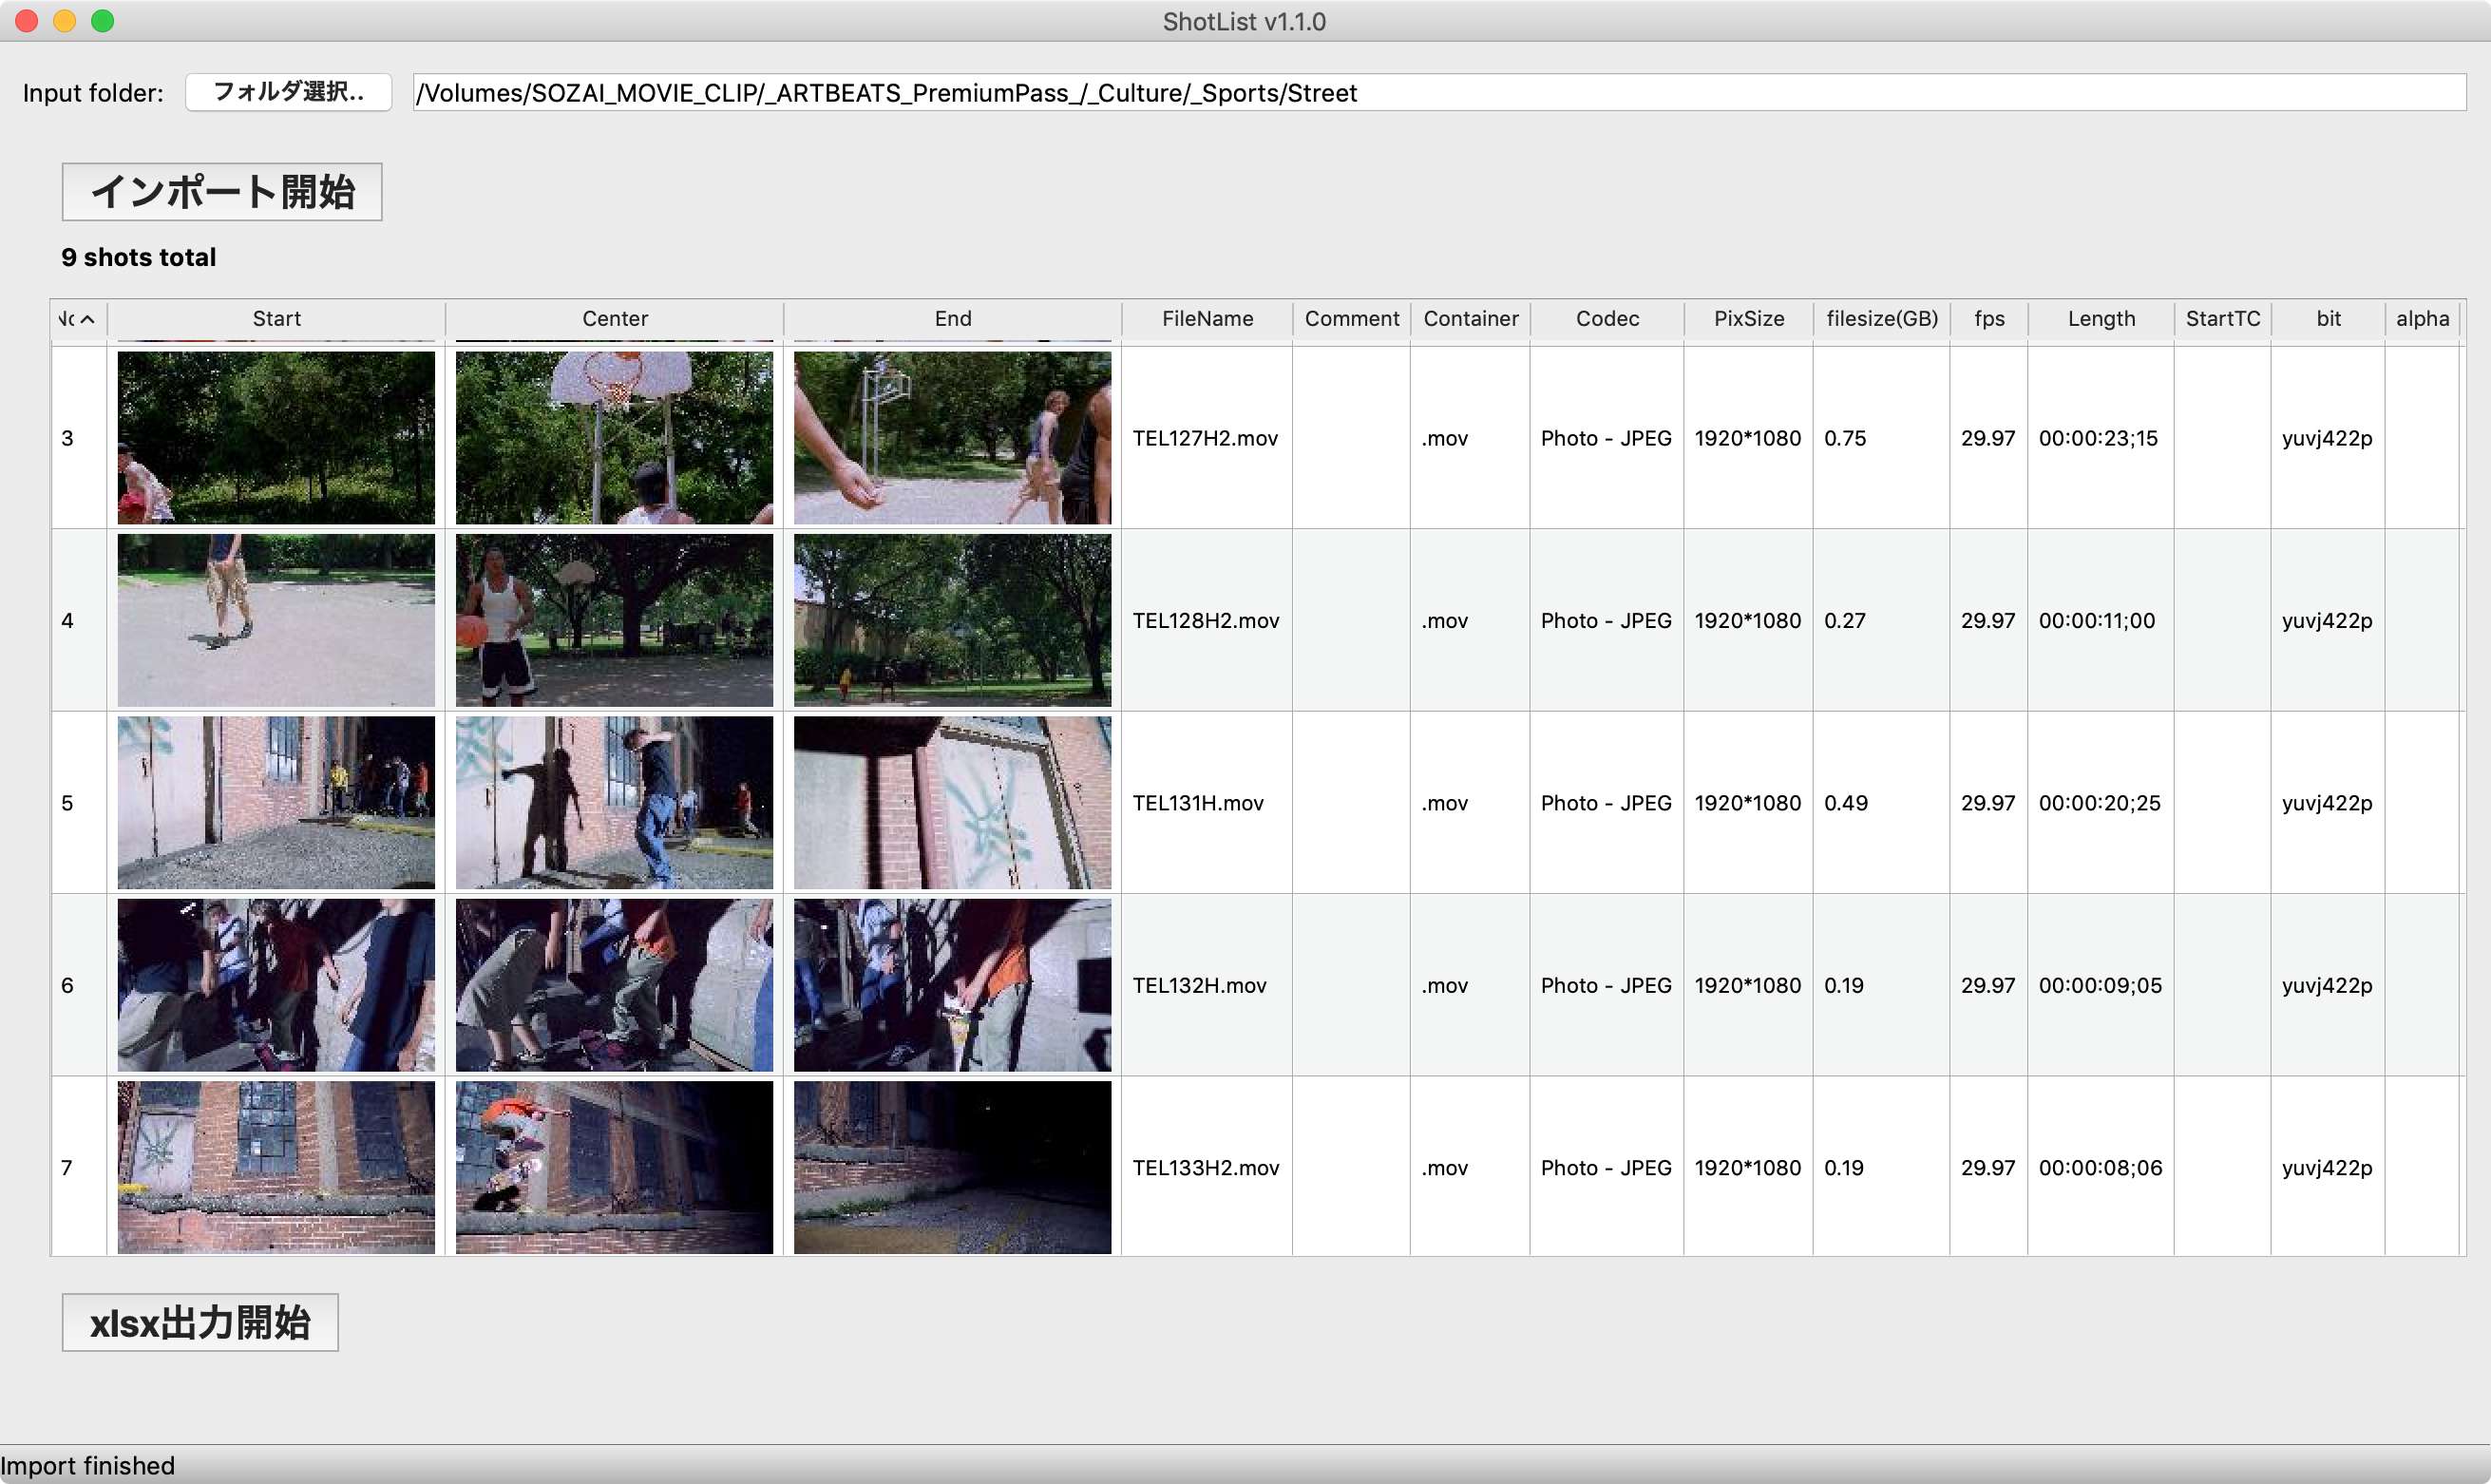Click the green macOS zoom window button

(x=102, y=21)
